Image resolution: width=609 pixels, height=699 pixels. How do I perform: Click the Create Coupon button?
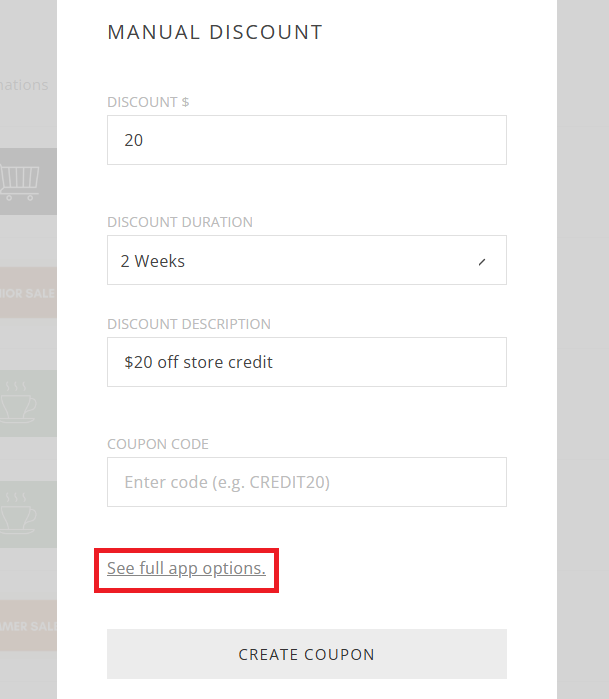point(307,654)
